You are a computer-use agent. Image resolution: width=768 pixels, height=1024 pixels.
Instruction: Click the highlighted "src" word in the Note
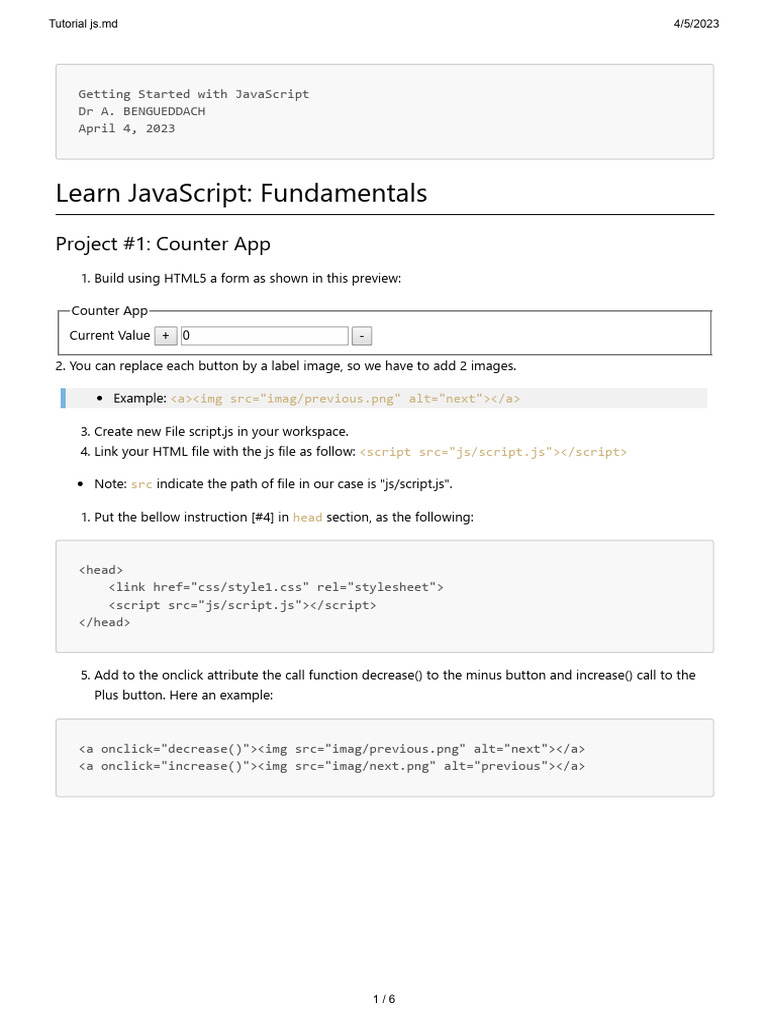[x=142, y=485]
